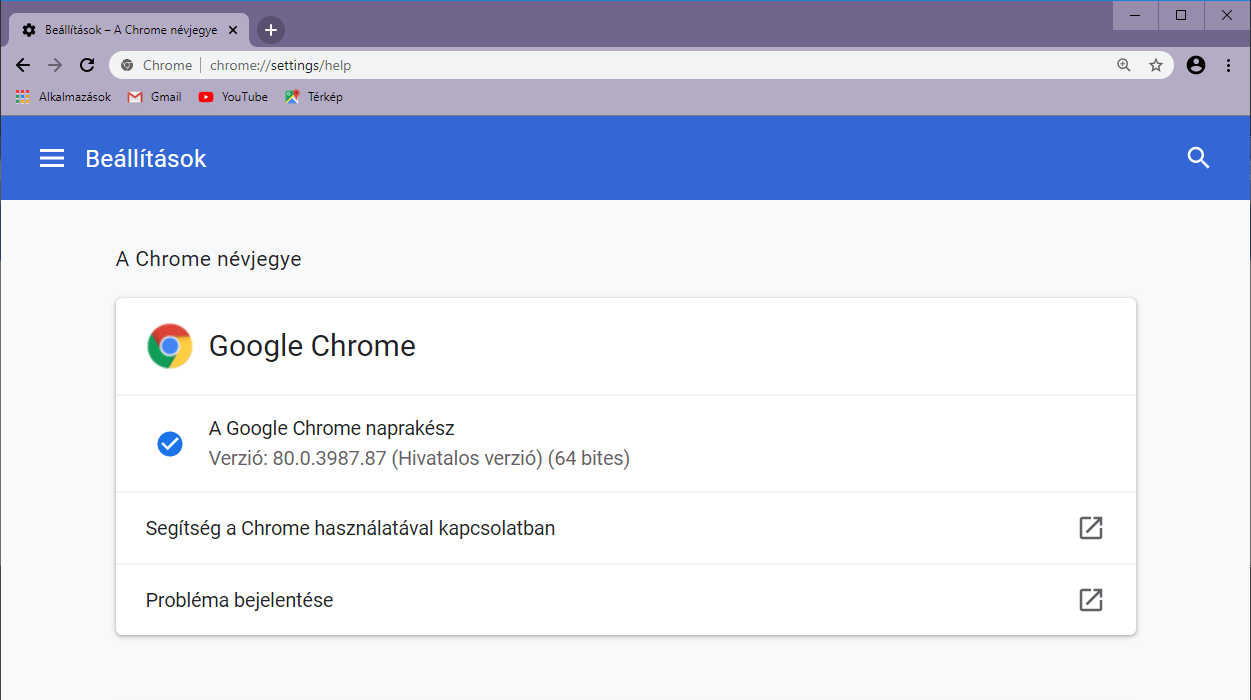This screenshot has width=1251, height=700.
Task: Click the blue up-to-date checkmark icon
Action: (170, 444)
